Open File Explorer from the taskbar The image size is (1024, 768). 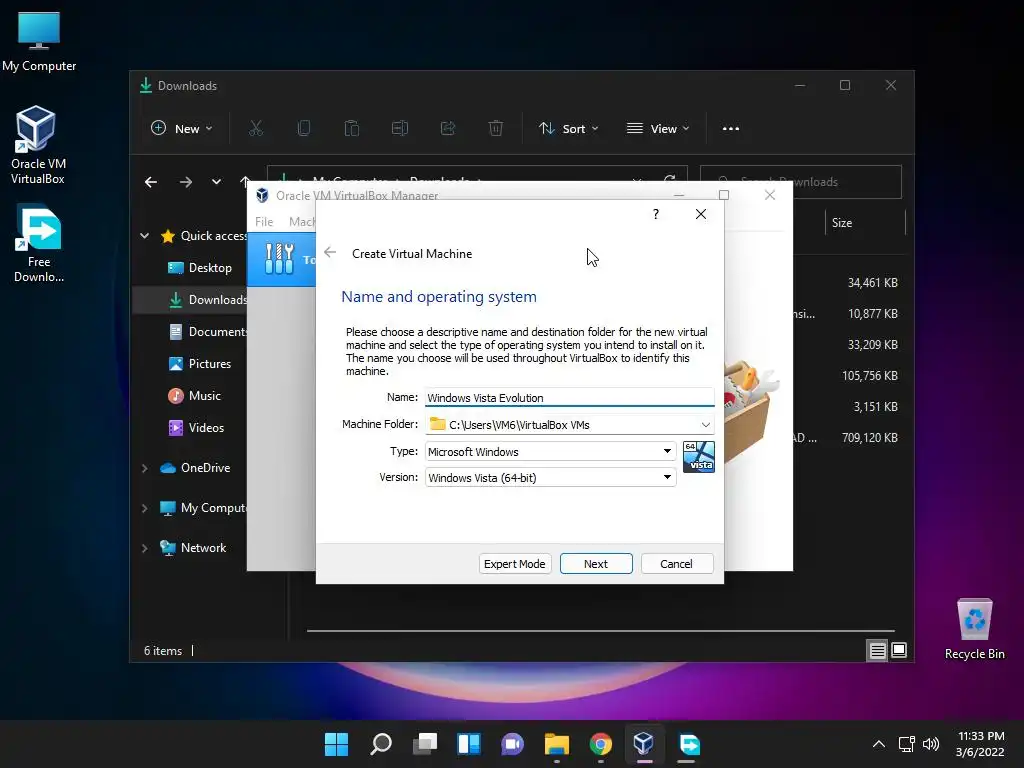tap(557, 744)
